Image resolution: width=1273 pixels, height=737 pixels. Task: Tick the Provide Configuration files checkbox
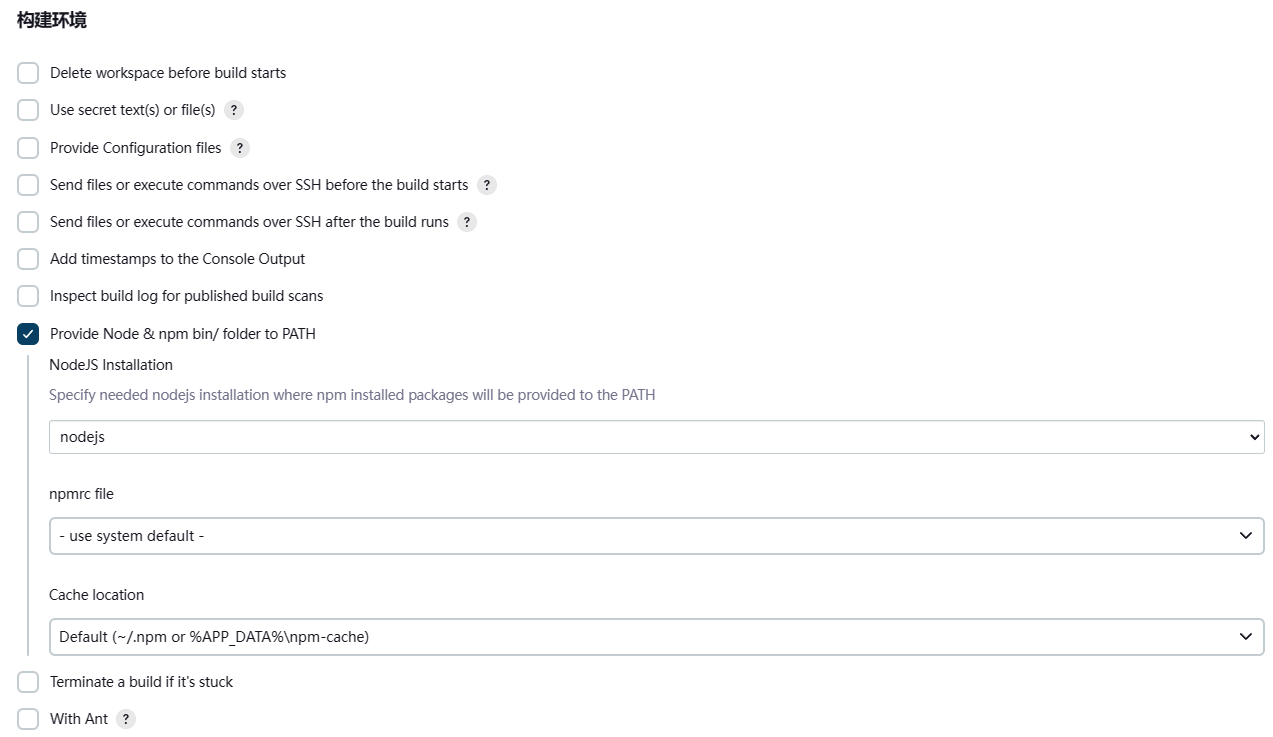[x=28, y=148]
